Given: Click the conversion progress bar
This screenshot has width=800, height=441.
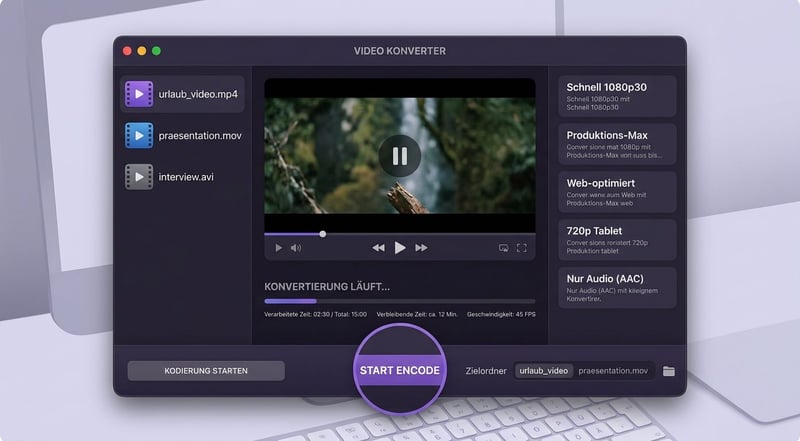Looking at the screenshot, I should (x=400, y=301).
